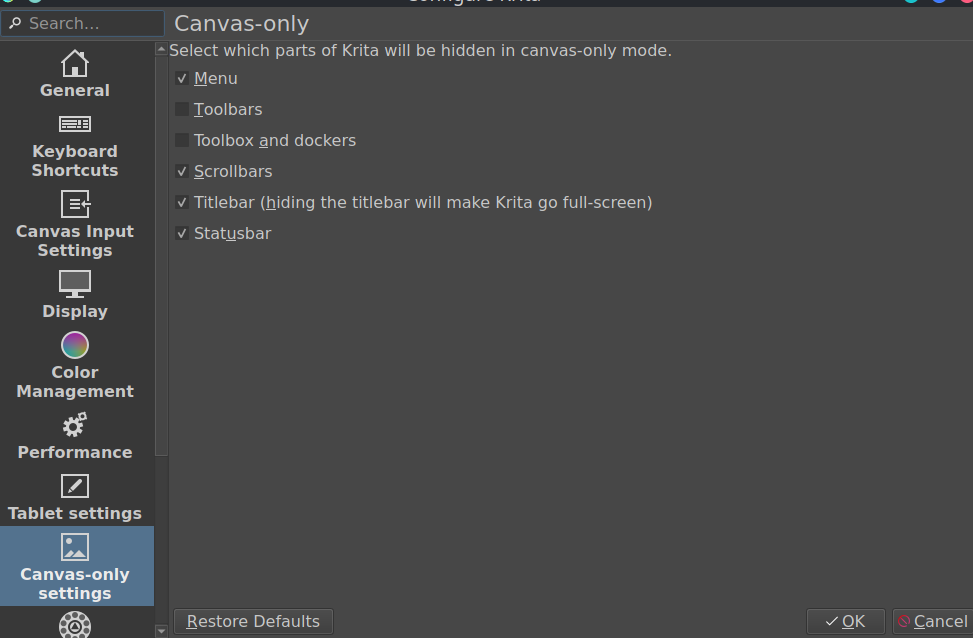The image size is (973, 638).
Task: Open Color Management via color wheel icon
Action: (75, 345)
